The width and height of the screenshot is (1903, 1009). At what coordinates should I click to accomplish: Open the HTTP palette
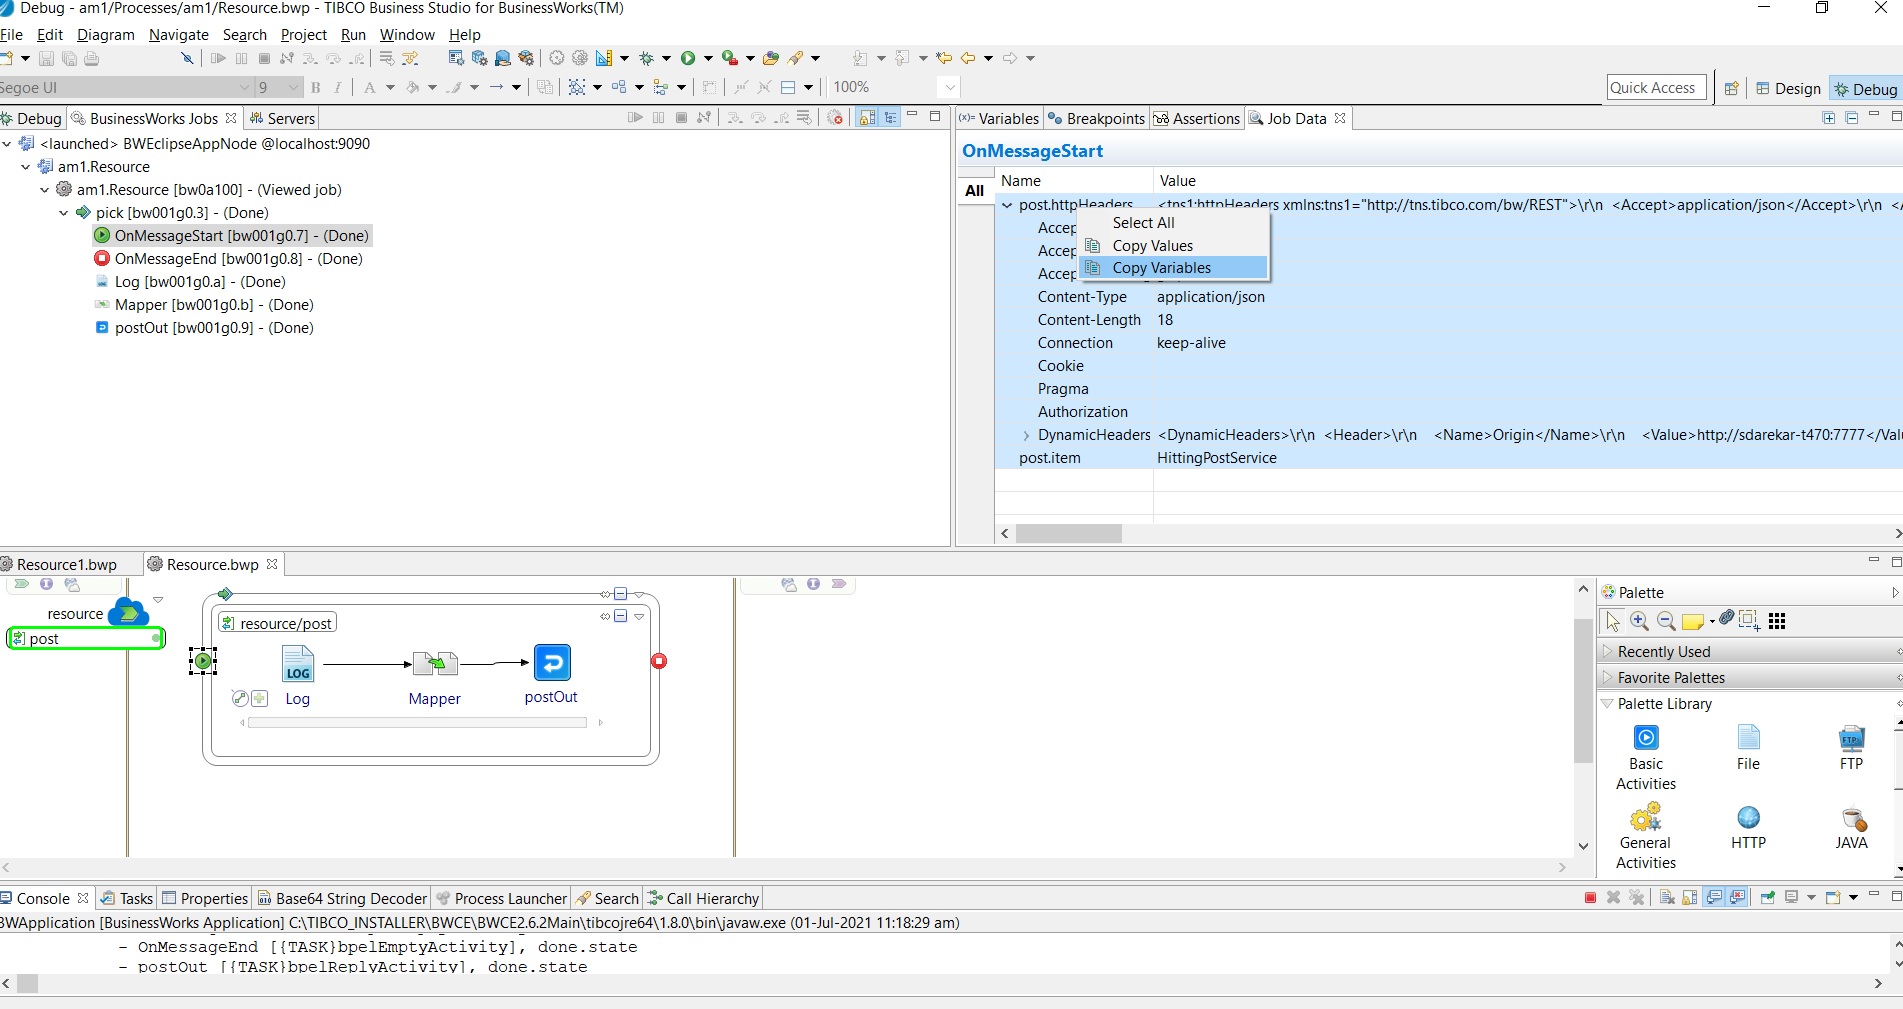tap(1748, 828)
